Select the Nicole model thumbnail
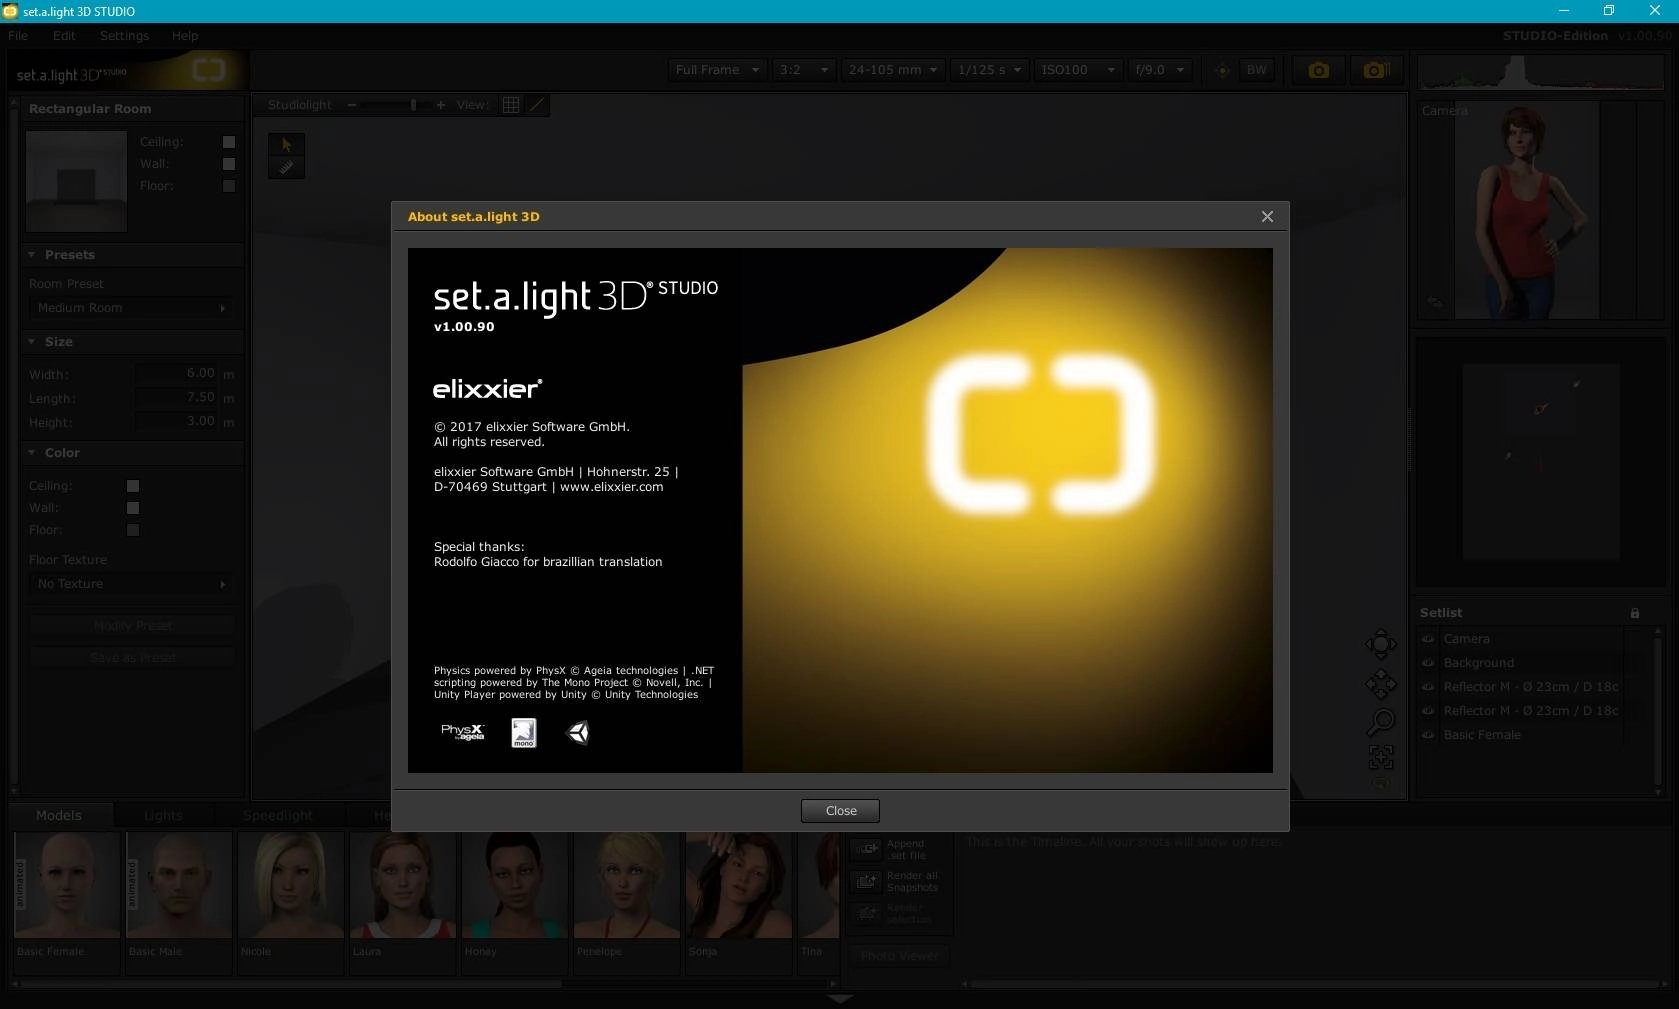 pos(291,885)
